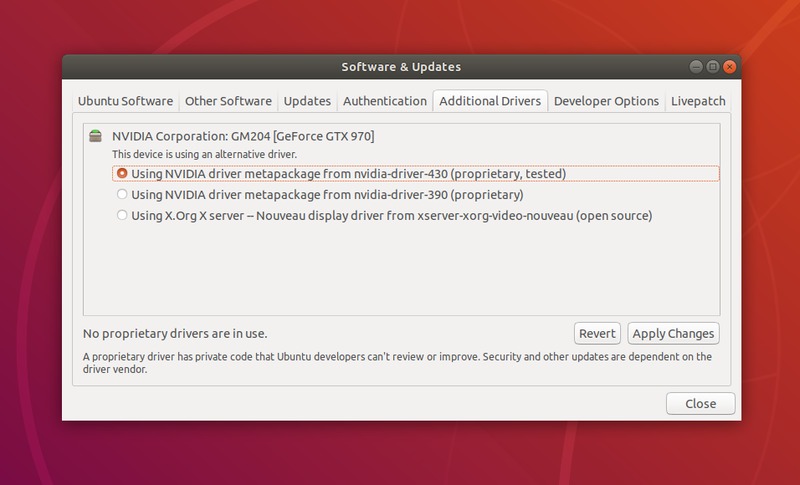Click the NVIDIA graphics card icon
This screenshot has width=800, height=485.
[x=95, y=135]
